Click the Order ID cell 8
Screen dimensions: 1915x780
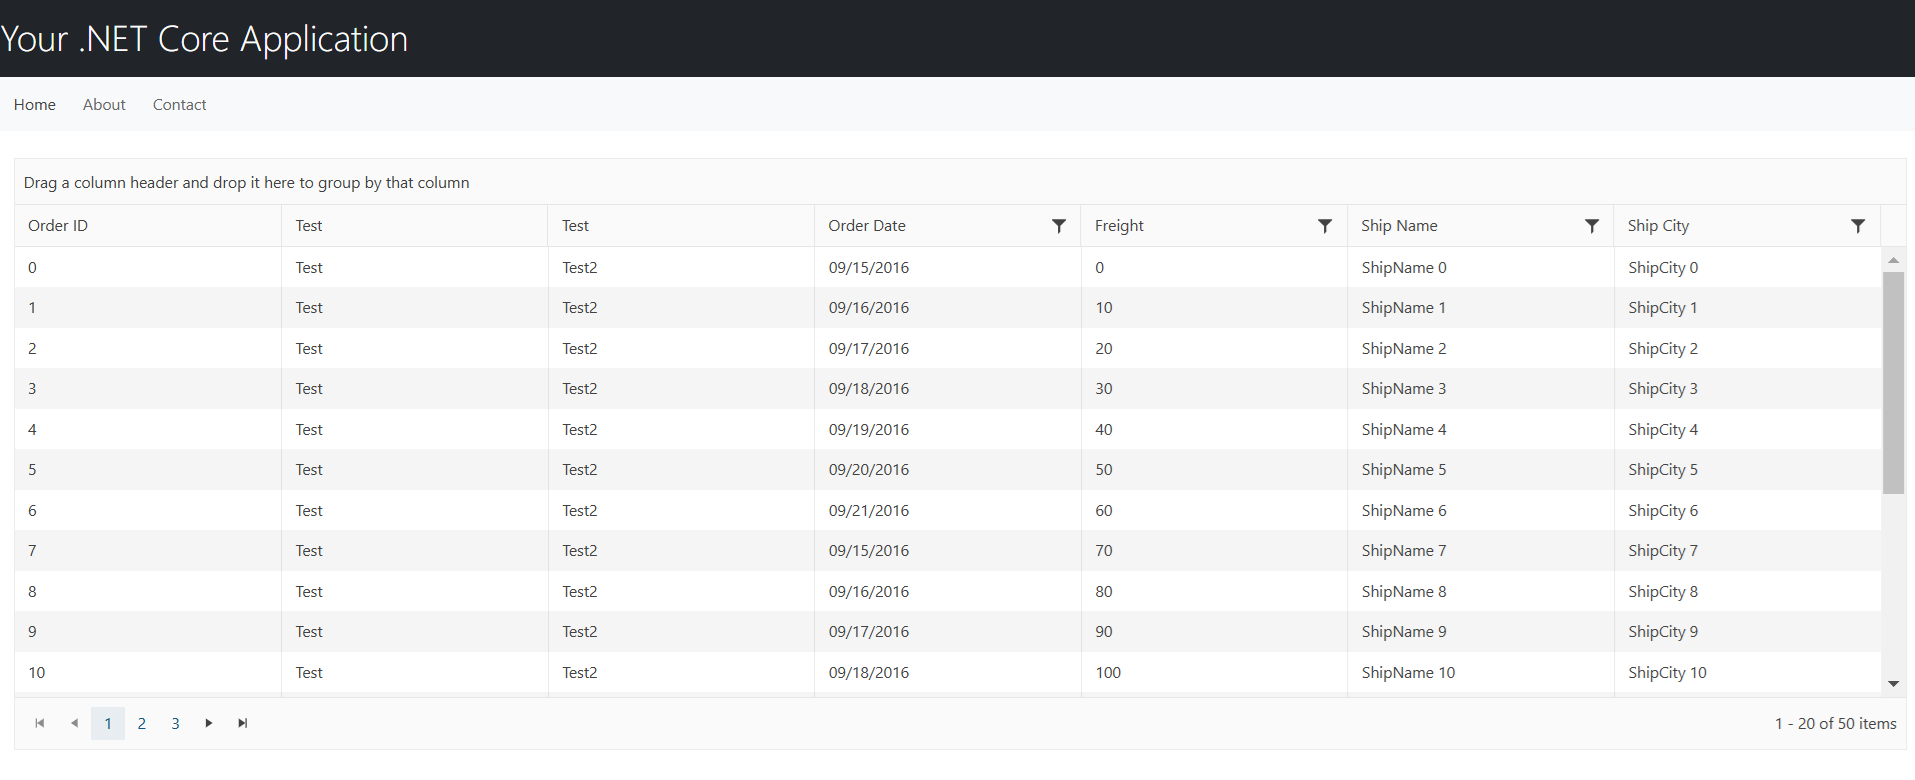point(148,591)
